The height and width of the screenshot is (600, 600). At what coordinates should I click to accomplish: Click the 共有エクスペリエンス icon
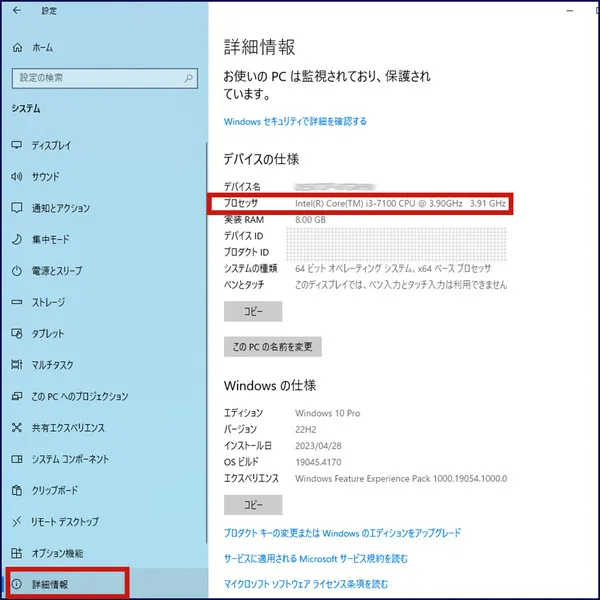click(x=16, y=427)
